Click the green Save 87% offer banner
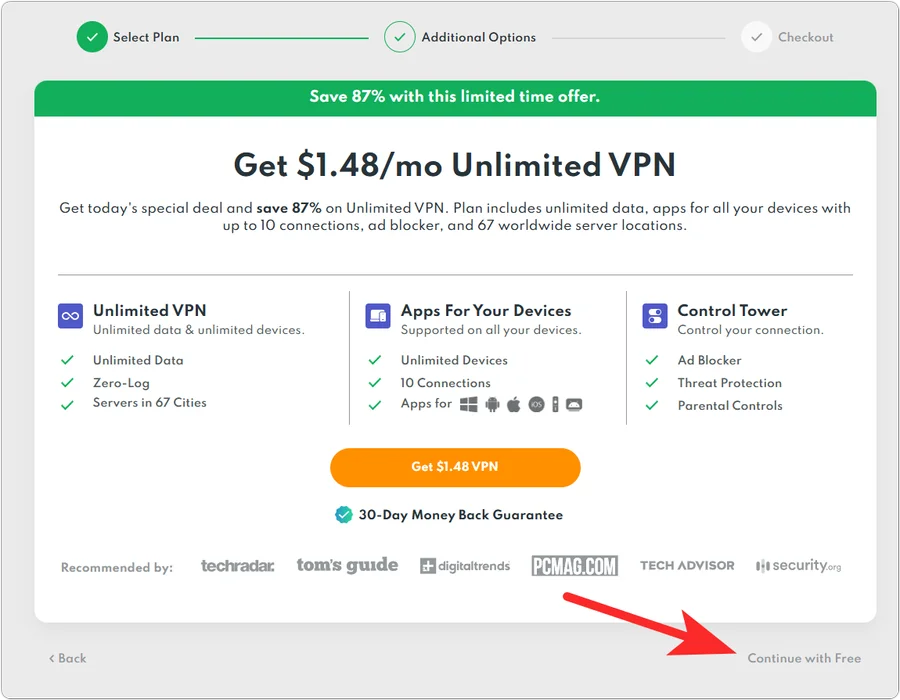The image size is (900, 700). pyautogui.click(x=455, y=97)
